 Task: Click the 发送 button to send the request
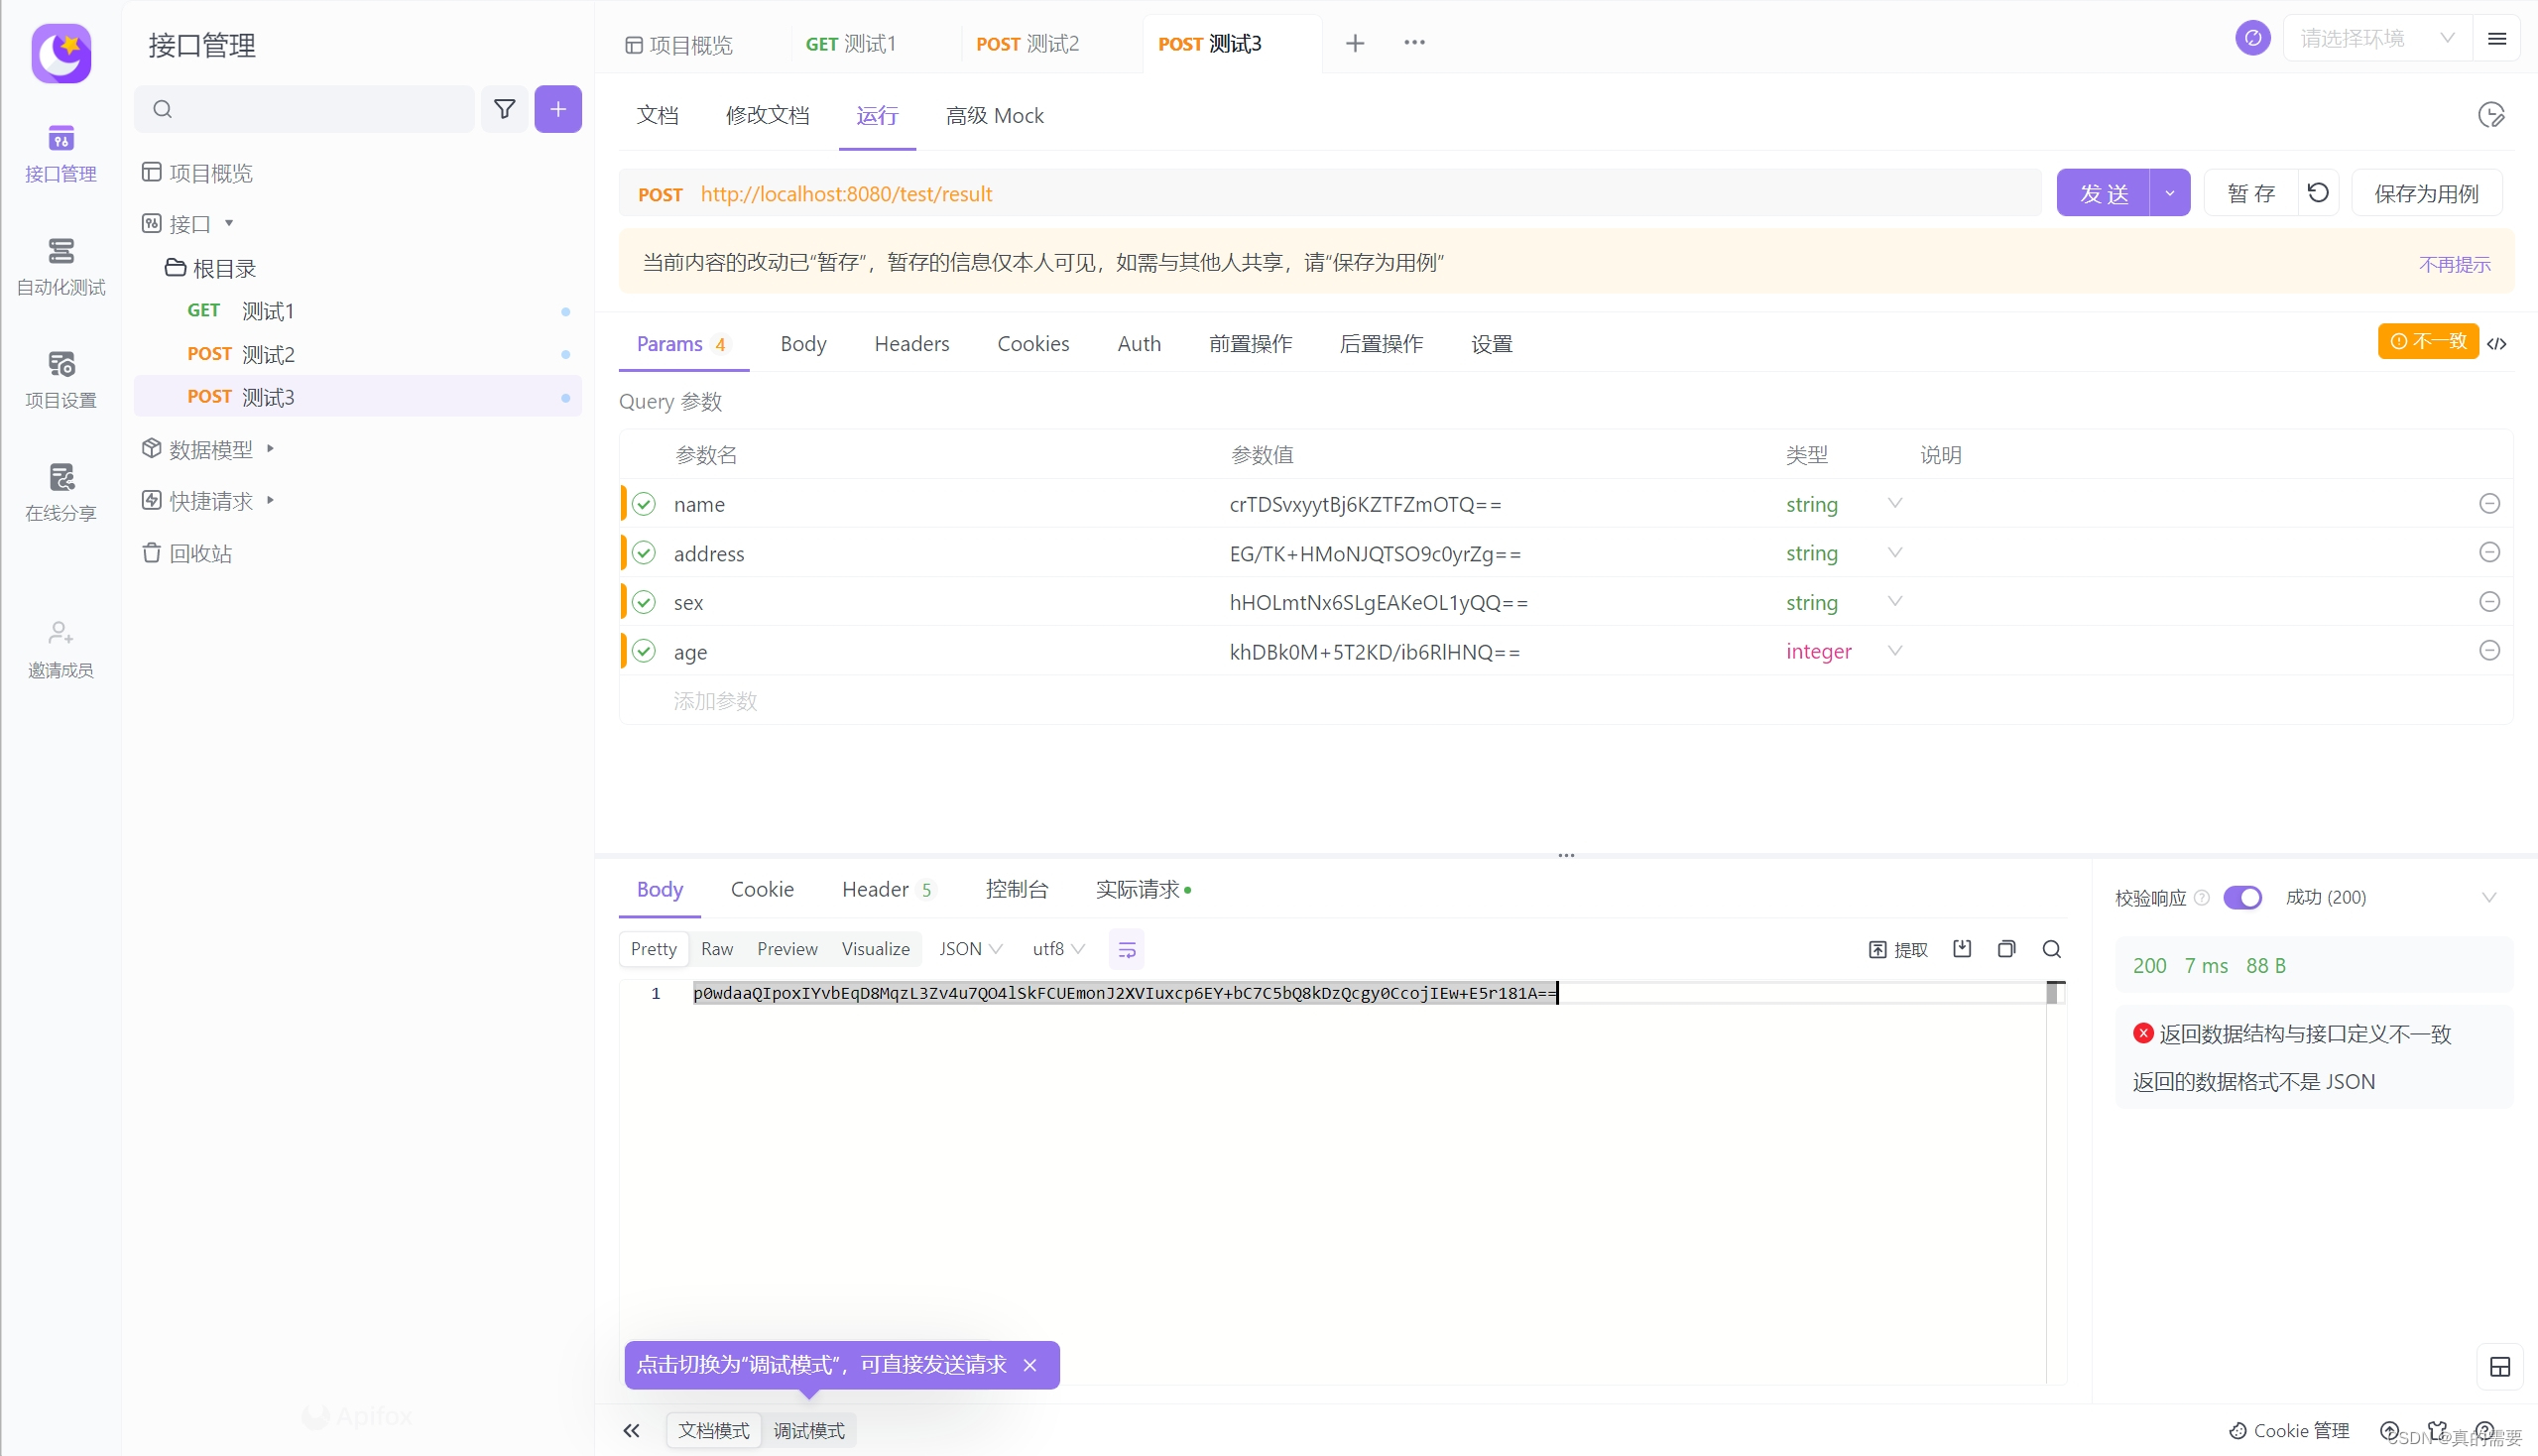click(x=2105, y=192)
